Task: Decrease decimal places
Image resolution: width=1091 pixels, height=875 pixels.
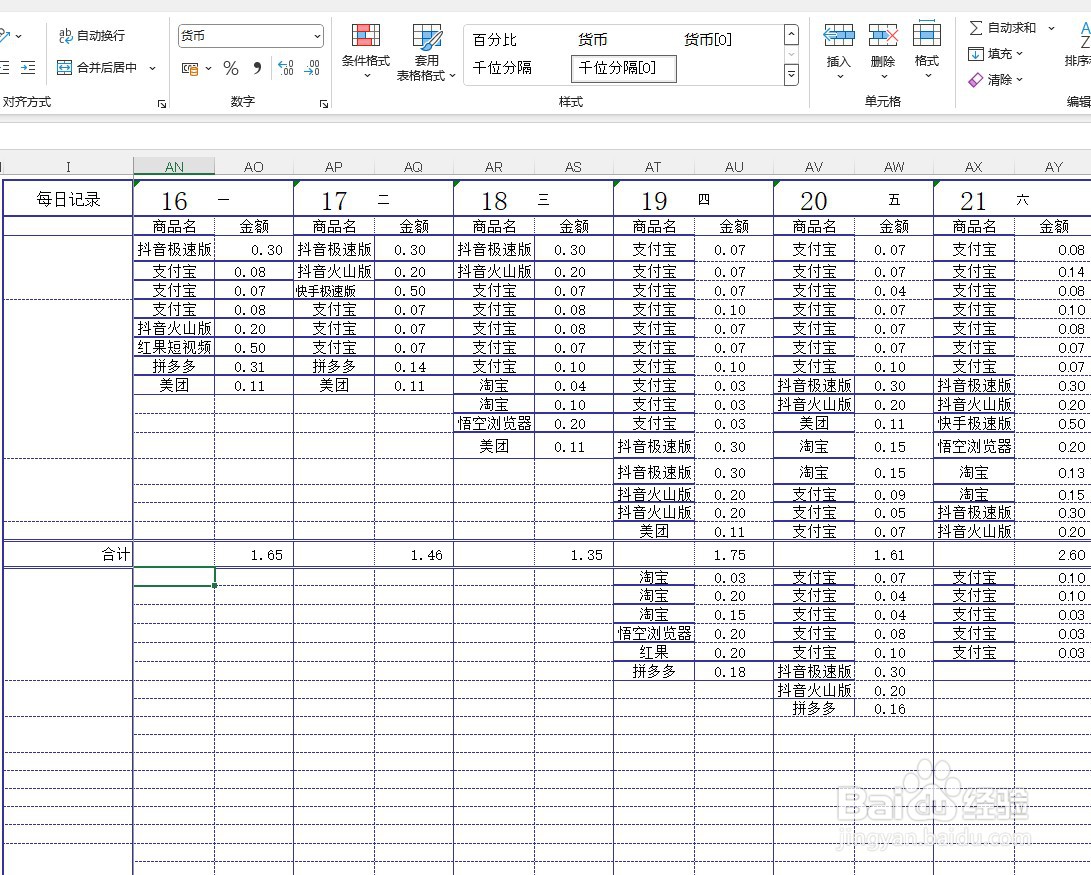Action: pyautogui.click(x=311, y=68)
